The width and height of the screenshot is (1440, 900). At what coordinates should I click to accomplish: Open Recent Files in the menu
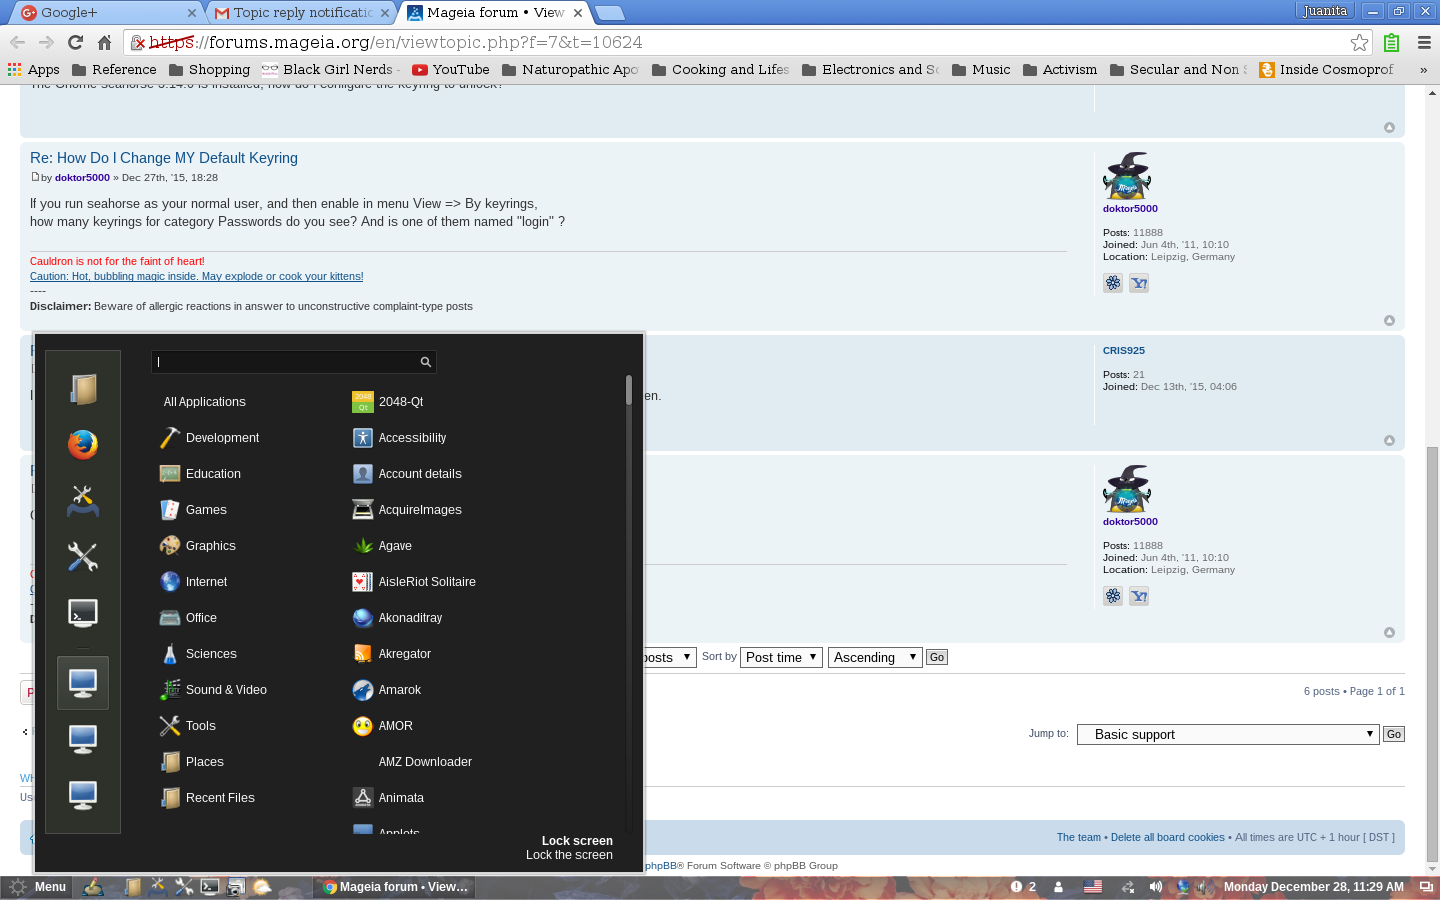[x=207, y=798]
